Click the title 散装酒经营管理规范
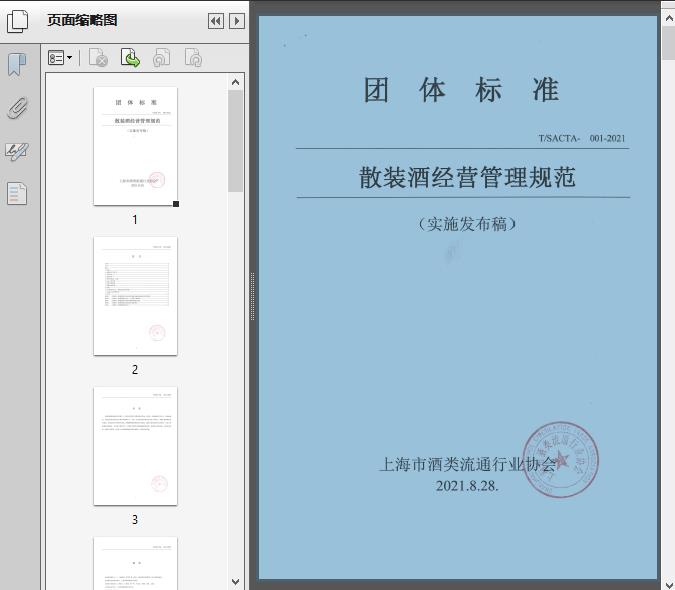The image size is (675, 590). pyautogui.click(x=467, y=177)
